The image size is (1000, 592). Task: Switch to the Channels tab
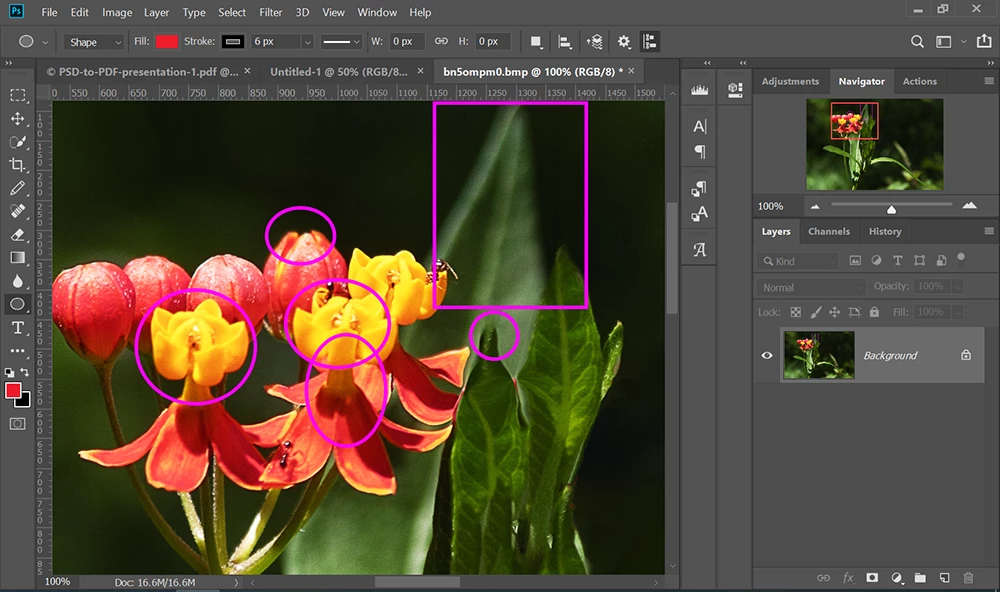[829, 231]
